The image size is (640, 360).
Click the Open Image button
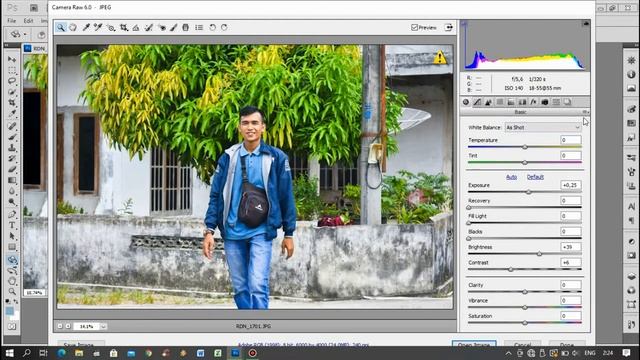click(474, 344)
